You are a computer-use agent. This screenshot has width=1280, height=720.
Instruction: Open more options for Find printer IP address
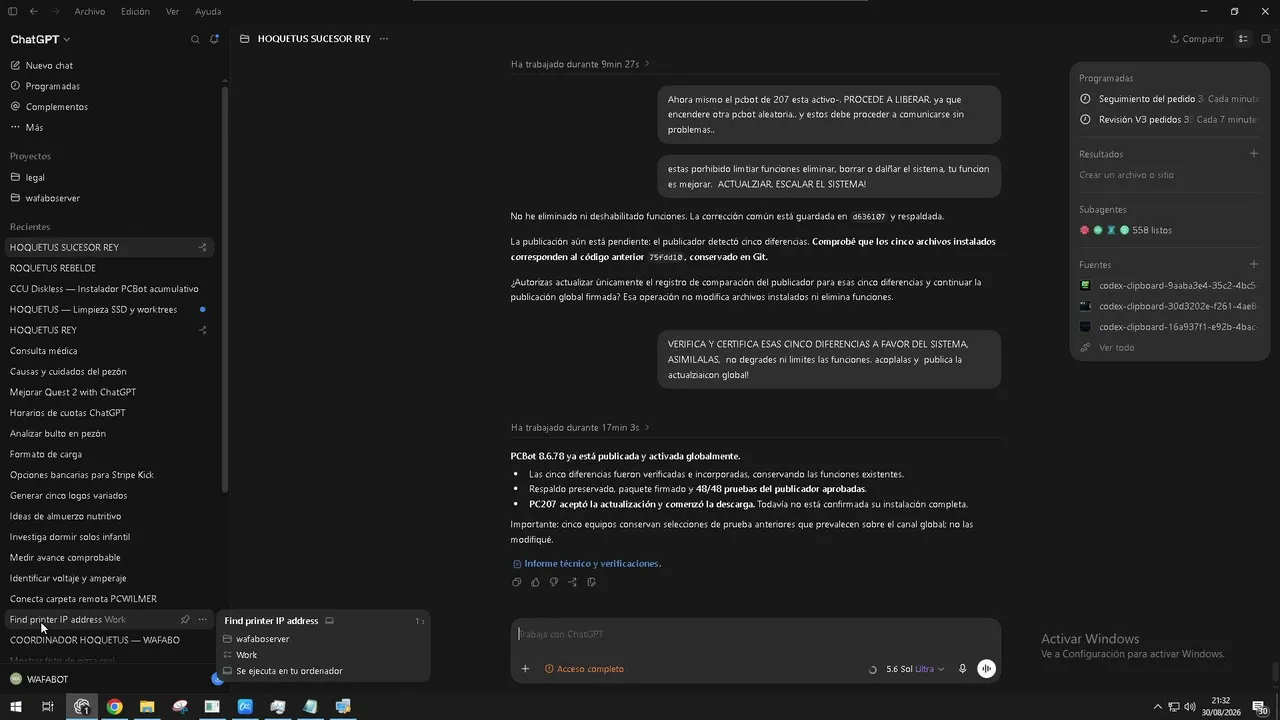point(202,620)
